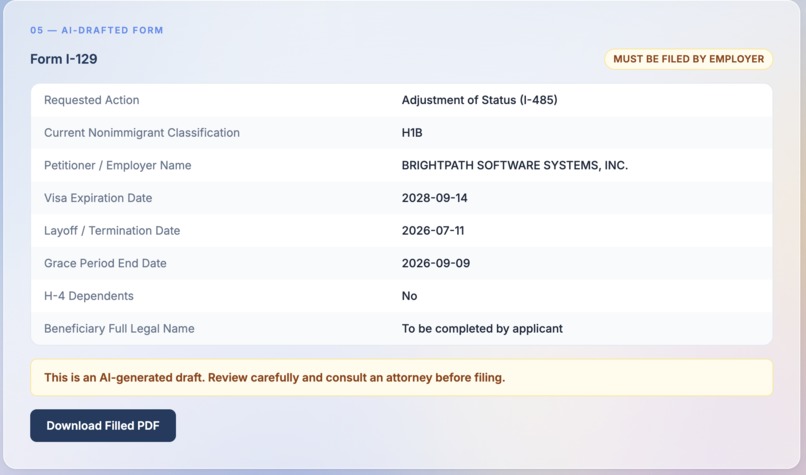
Task: Click the AI-generated draft warning notice
Action: click(401, 378)
